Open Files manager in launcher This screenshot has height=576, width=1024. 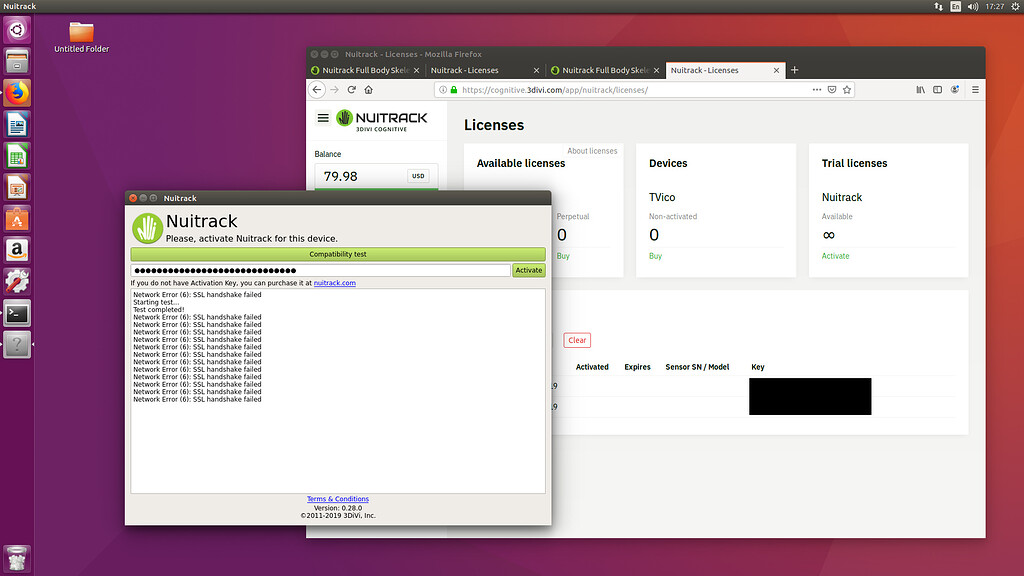coord(17,61)
